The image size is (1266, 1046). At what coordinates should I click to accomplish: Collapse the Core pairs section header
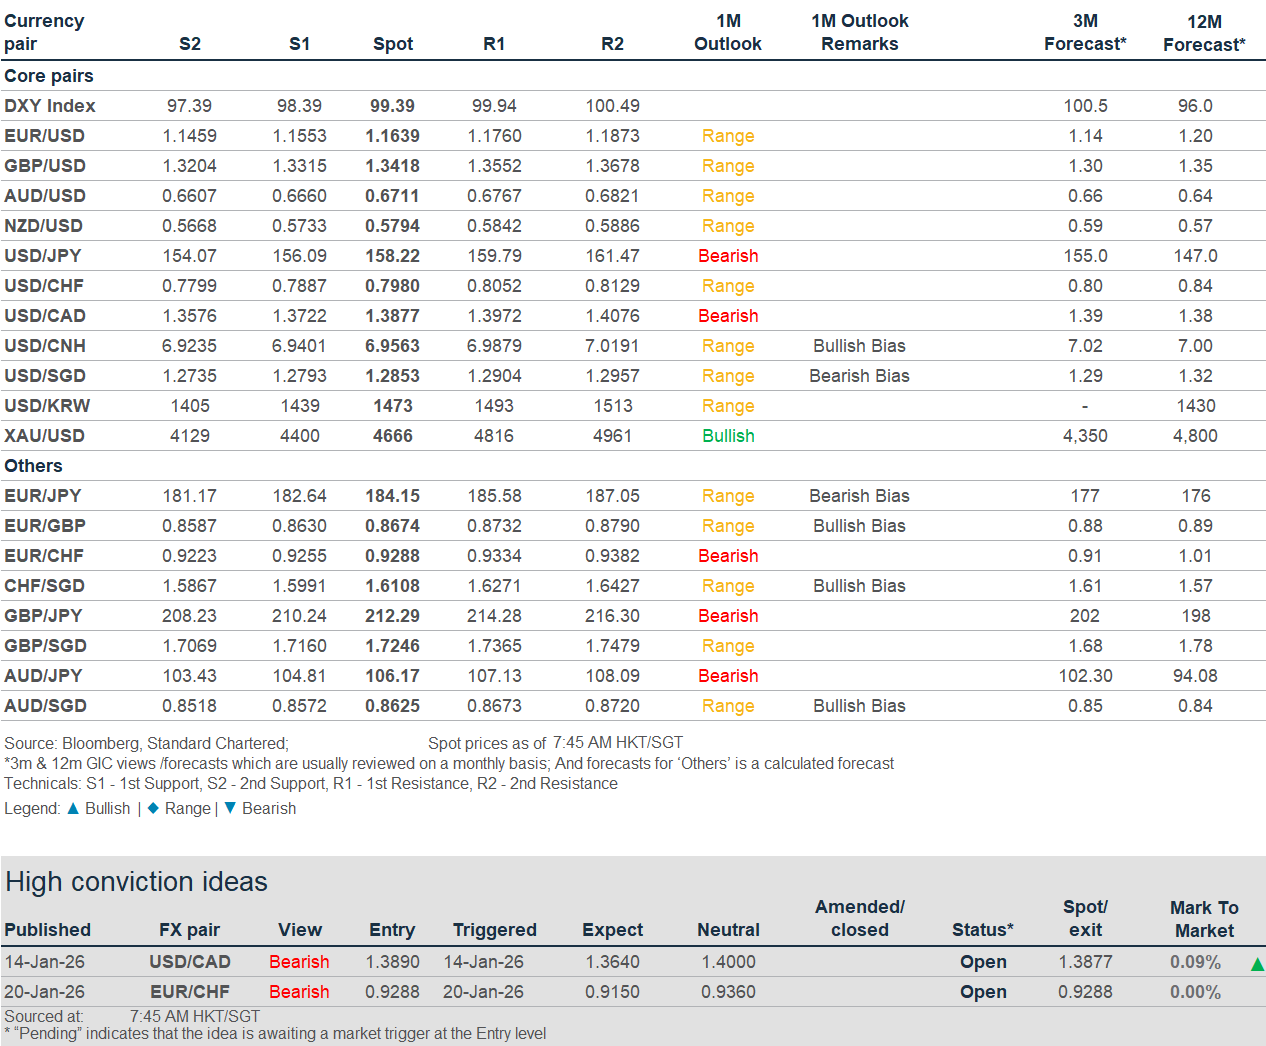pos(51,75)
